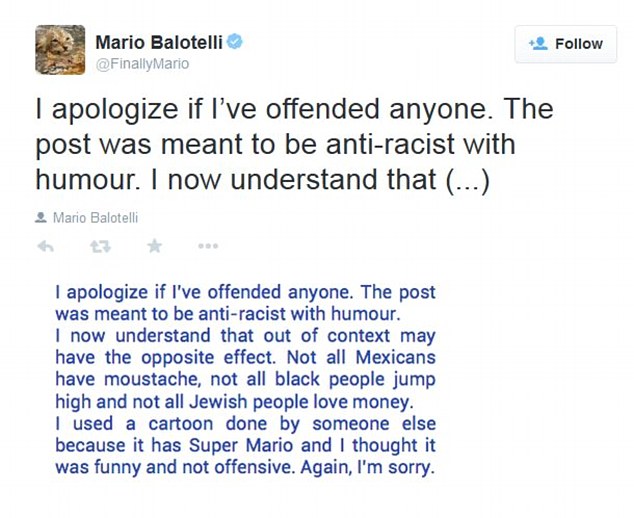Viewport: 634px width, 518px height.
Task: Click the blue verified badge
Action: tap(235, 42)
